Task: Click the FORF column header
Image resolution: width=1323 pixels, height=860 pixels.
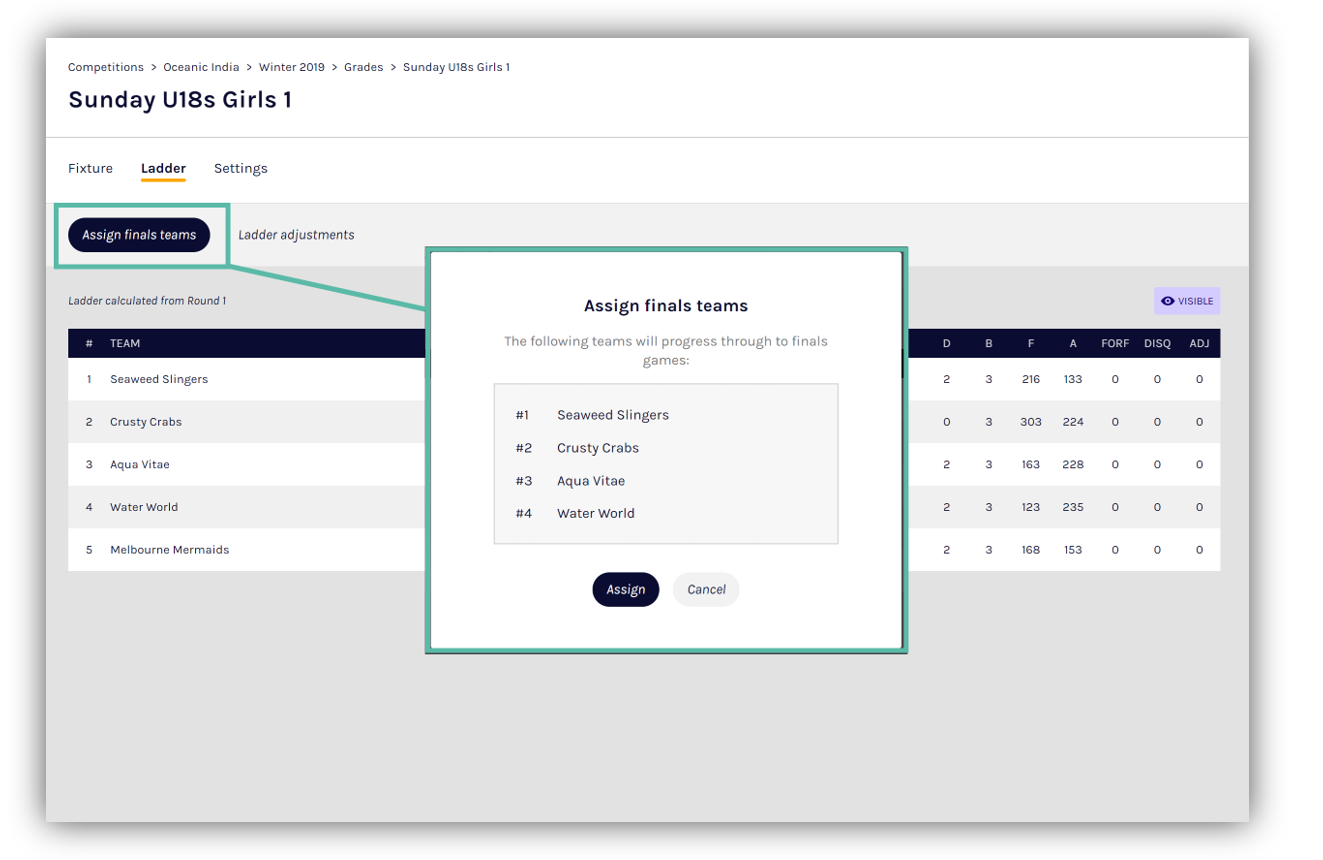Action: (1114, 343)
